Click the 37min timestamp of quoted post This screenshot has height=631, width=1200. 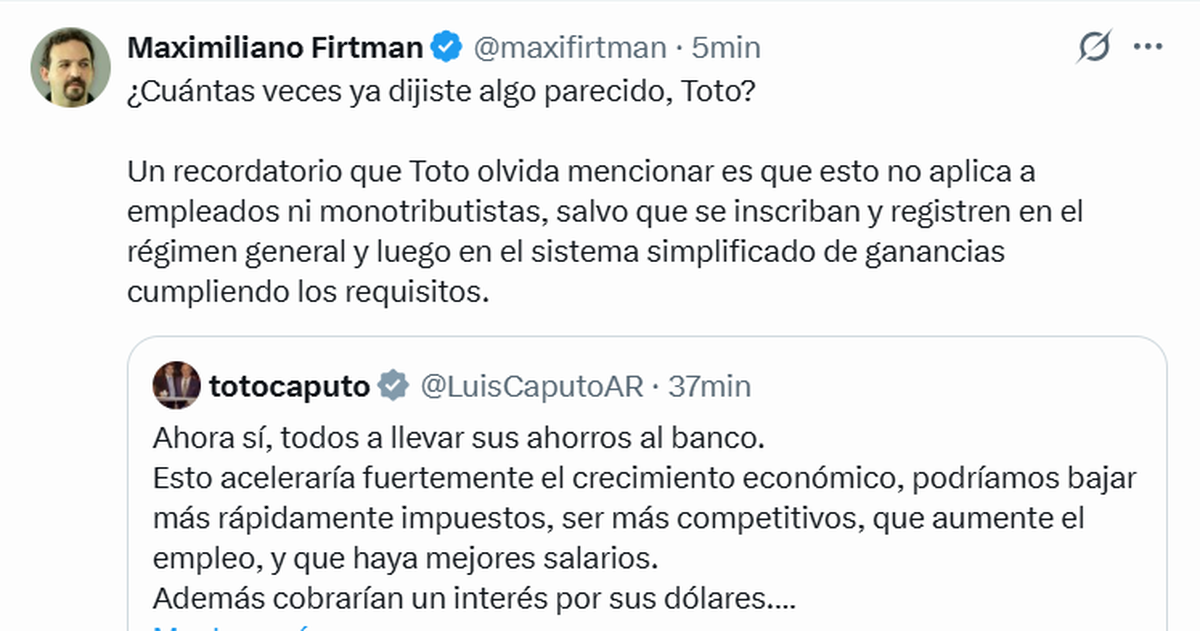click(710, 386)
